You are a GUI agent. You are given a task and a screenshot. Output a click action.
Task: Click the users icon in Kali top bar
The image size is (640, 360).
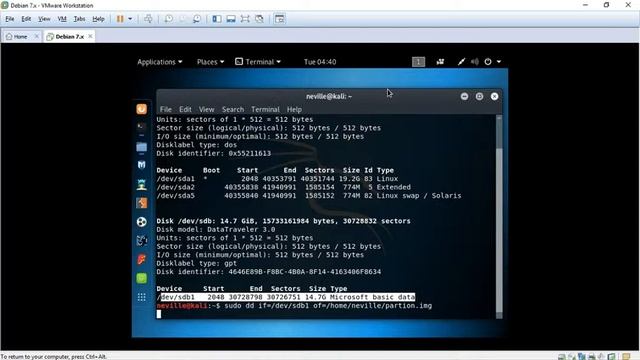coord(440,62)
